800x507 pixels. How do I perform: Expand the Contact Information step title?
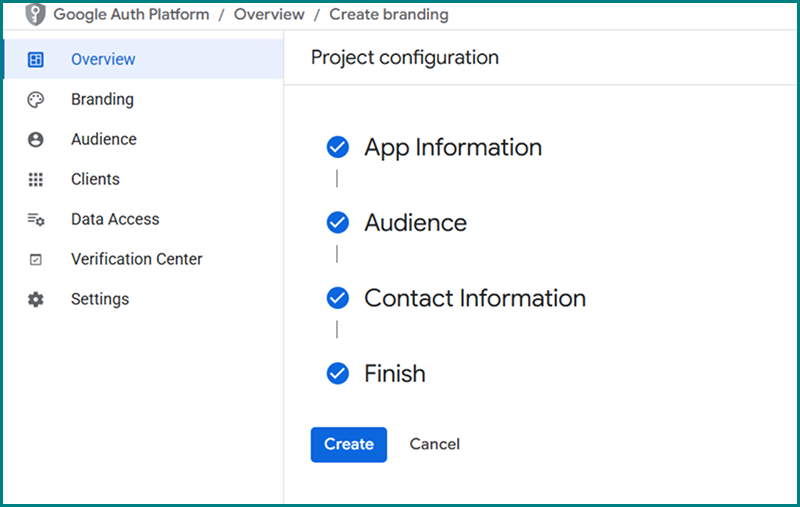[x=475, y=298]
